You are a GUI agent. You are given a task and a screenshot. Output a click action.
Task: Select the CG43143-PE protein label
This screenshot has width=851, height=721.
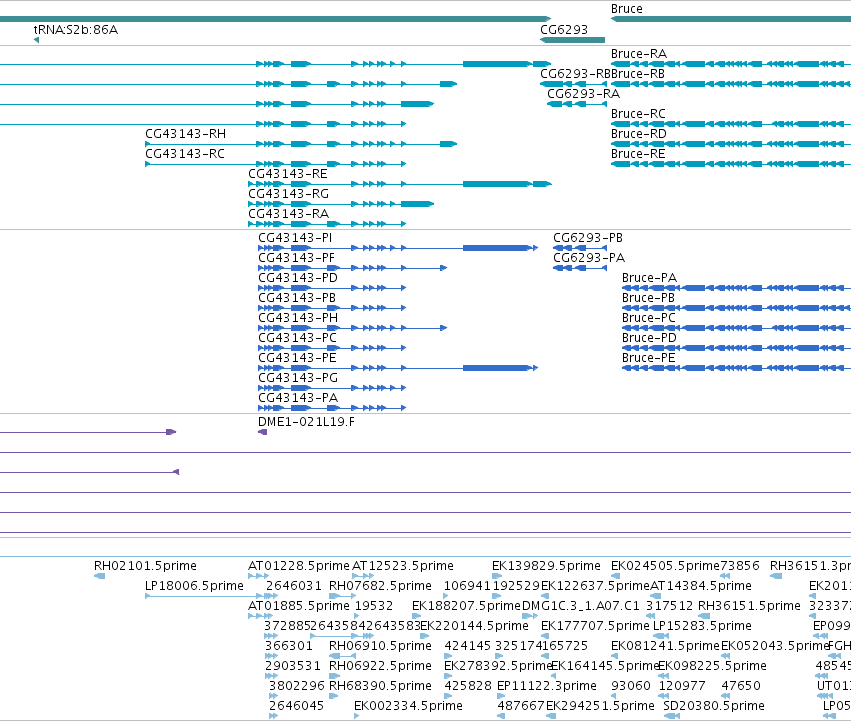click(297, 358)
